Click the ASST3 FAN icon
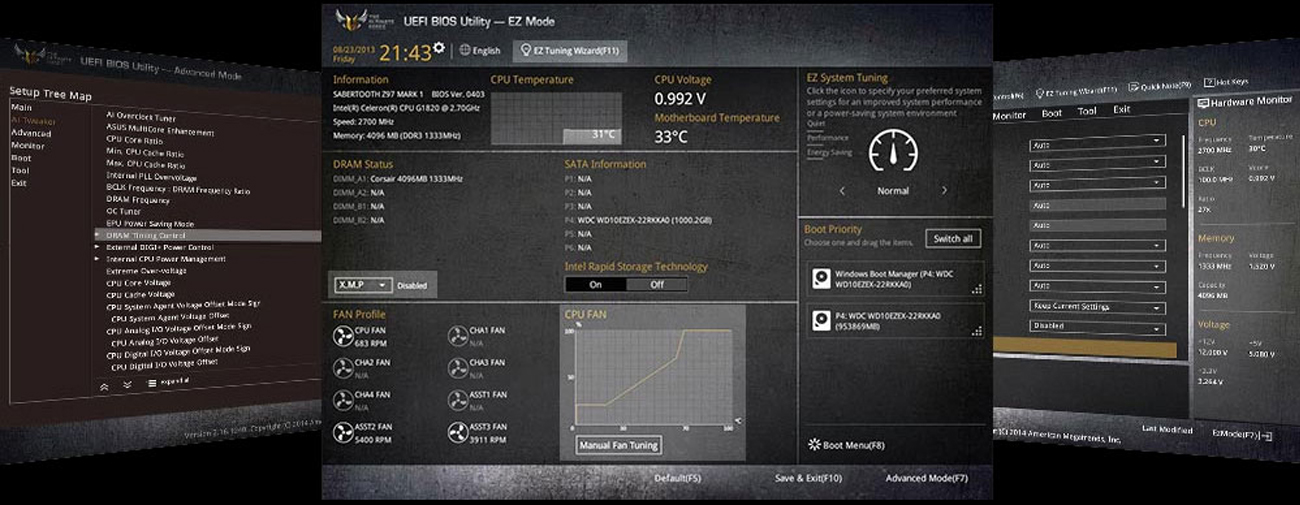This screenshot has width=1300, height=505. (457, 432)
